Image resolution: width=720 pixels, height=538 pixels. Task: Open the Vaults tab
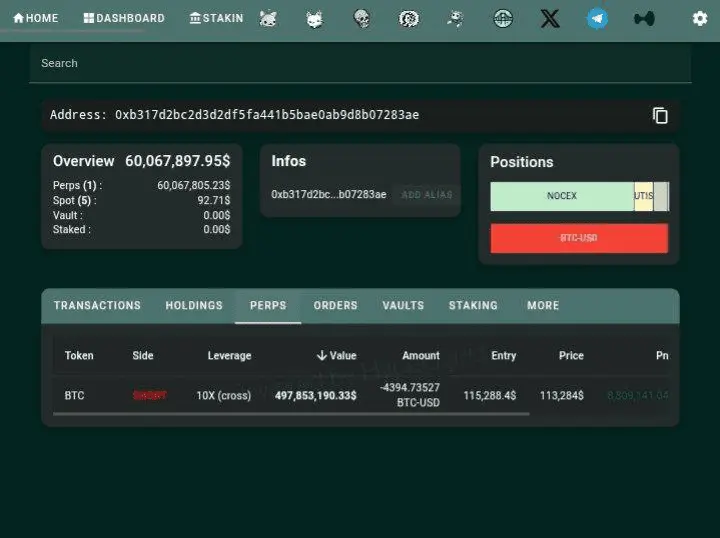[404, 306]
